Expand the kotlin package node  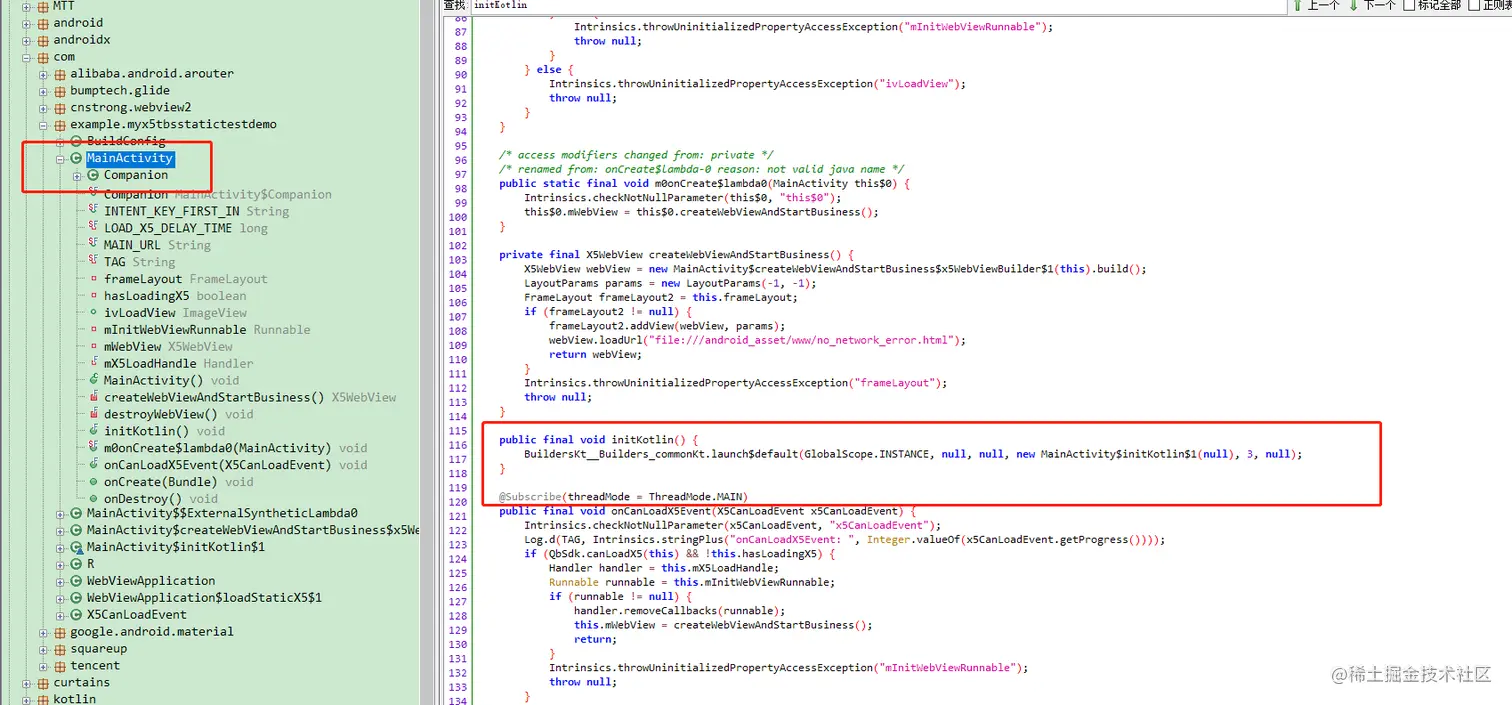pyautogui.click(x=27, y=699)
